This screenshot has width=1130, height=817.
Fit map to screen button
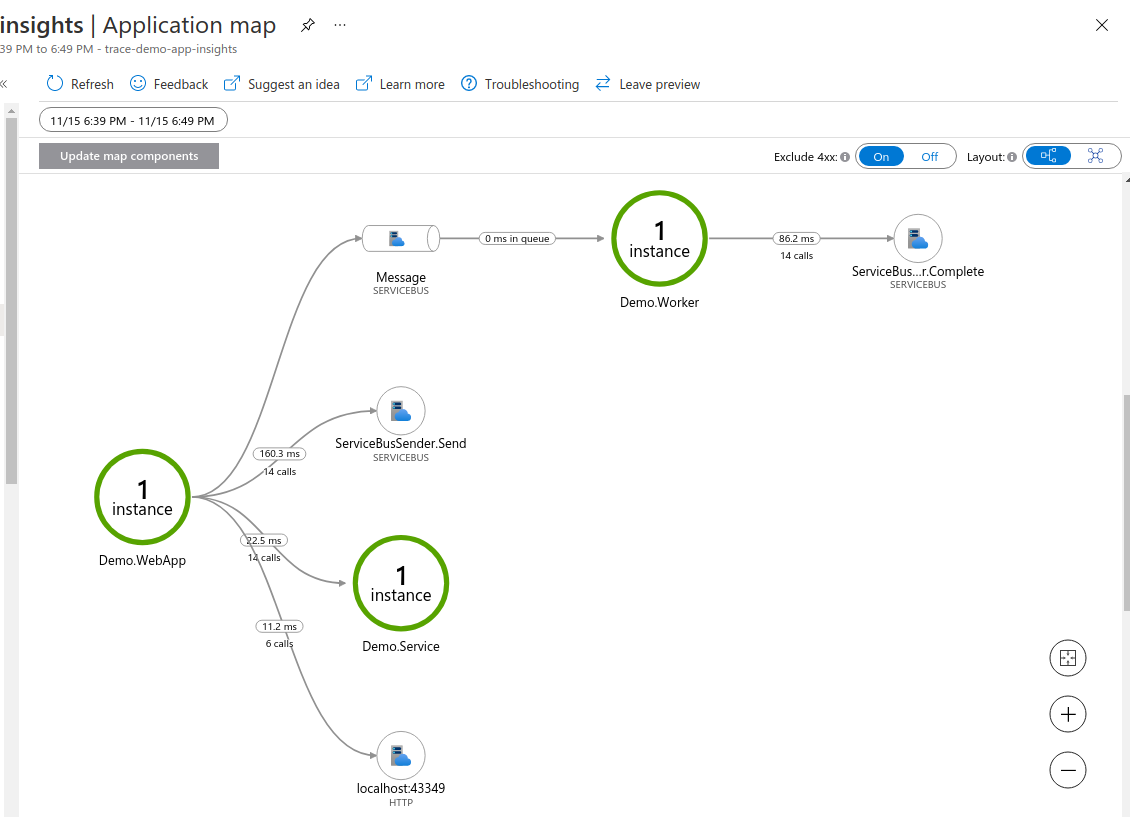pos(1068,658)
